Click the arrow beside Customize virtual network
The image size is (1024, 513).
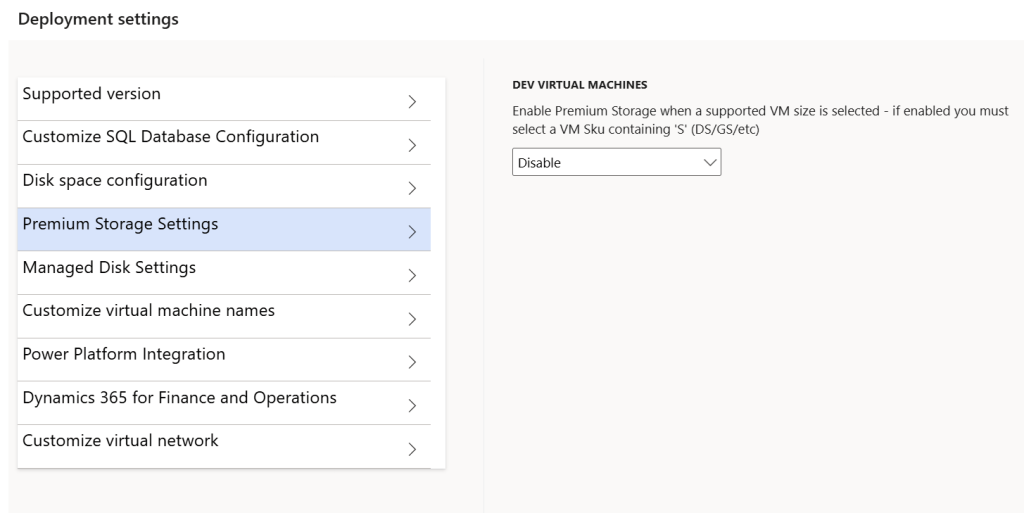pyautogui.click(x=412, y=449)
